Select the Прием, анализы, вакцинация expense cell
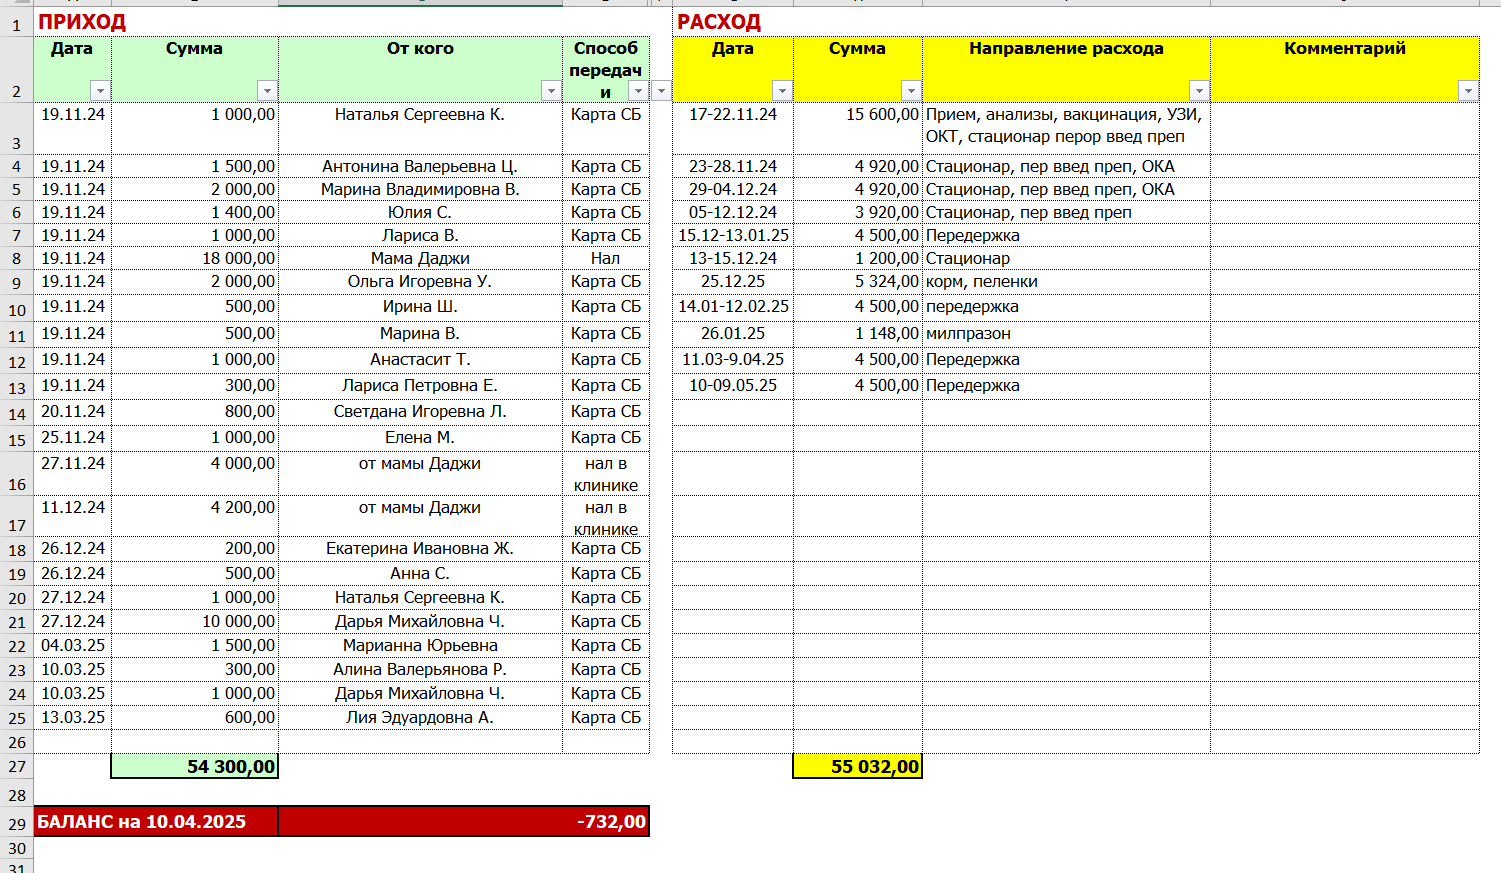 click(x=1066, y=128)
